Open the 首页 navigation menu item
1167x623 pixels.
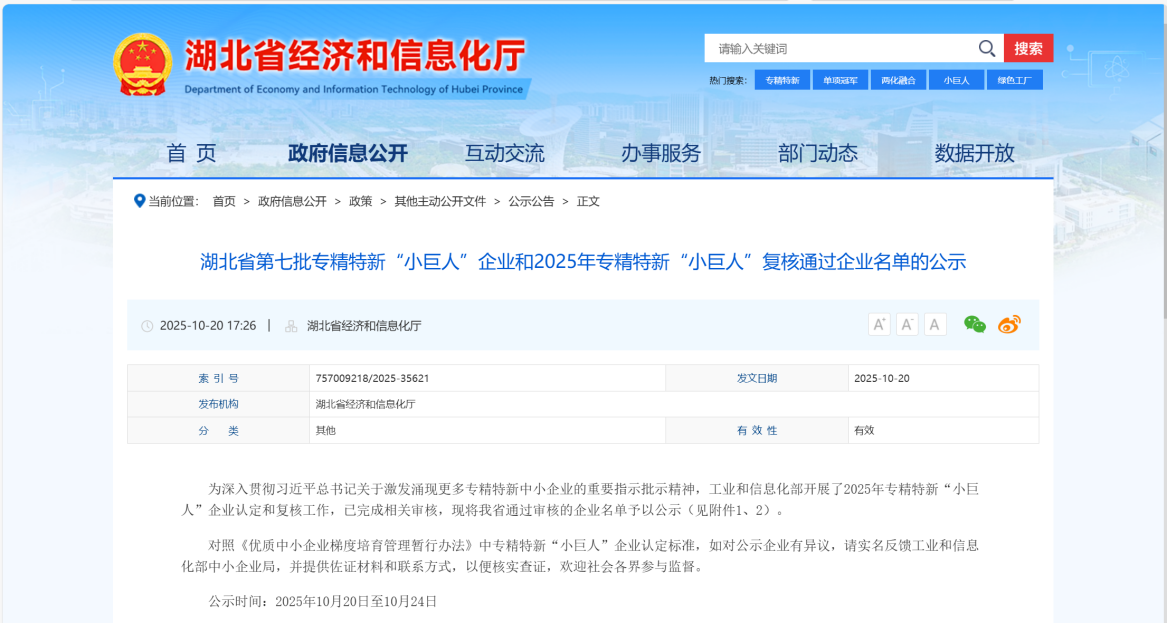pyautogui.click(x=191, y=153)
